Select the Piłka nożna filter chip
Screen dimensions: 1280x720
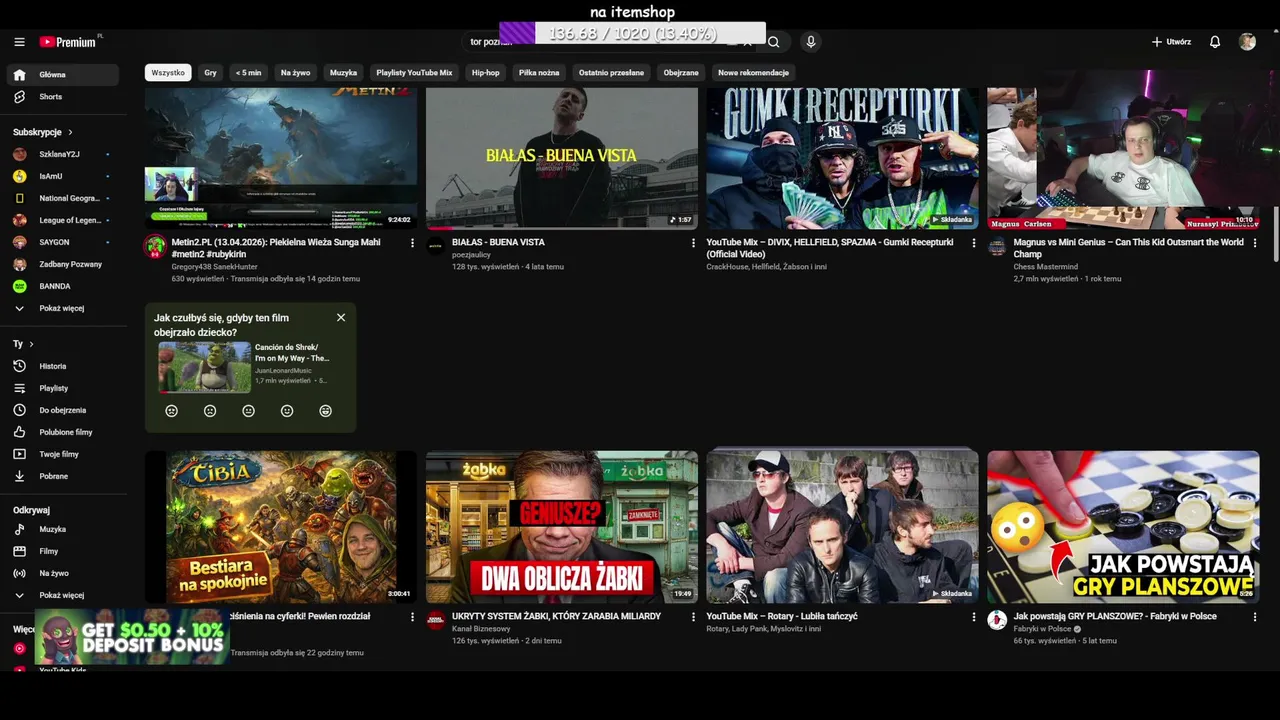point(539,72)
